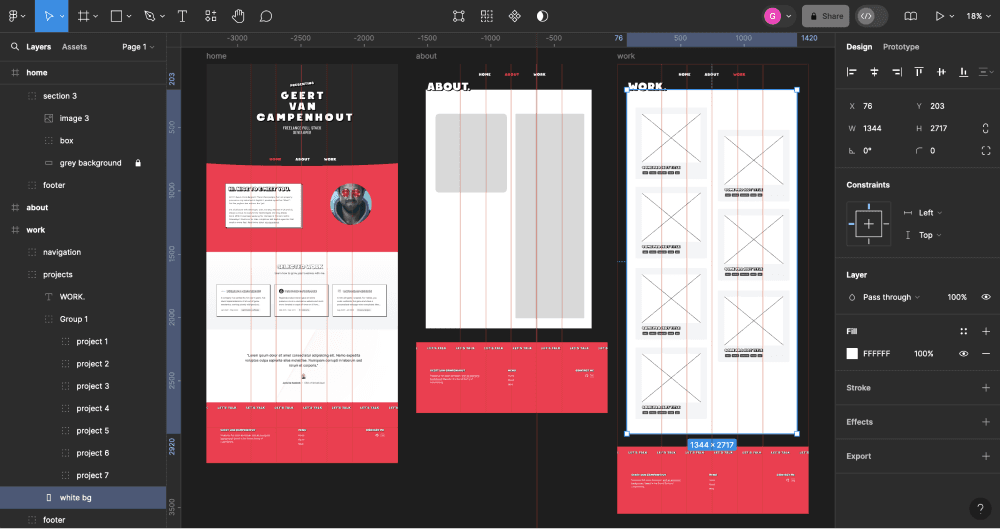This screenshot has height=529, width=1000.
Task: Click the Present play icon
Action: [939, 16]
